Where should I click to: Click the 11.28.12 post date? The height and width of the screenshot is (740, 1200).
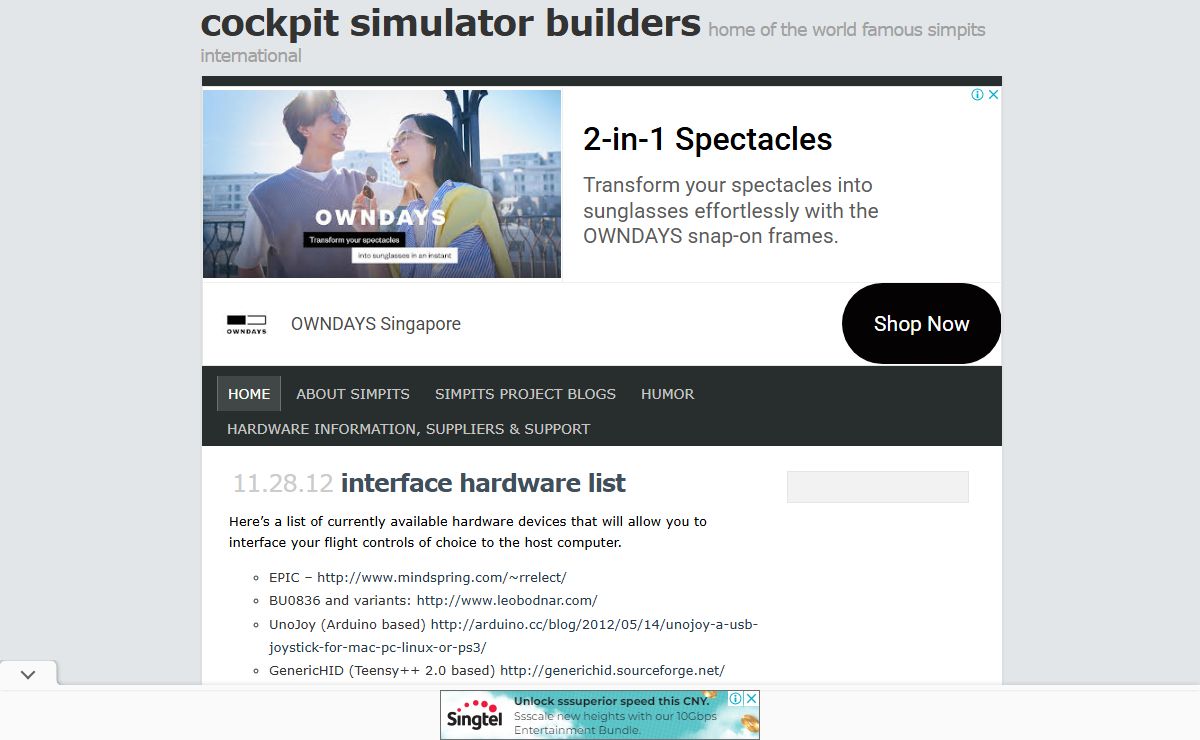(283, 484)
